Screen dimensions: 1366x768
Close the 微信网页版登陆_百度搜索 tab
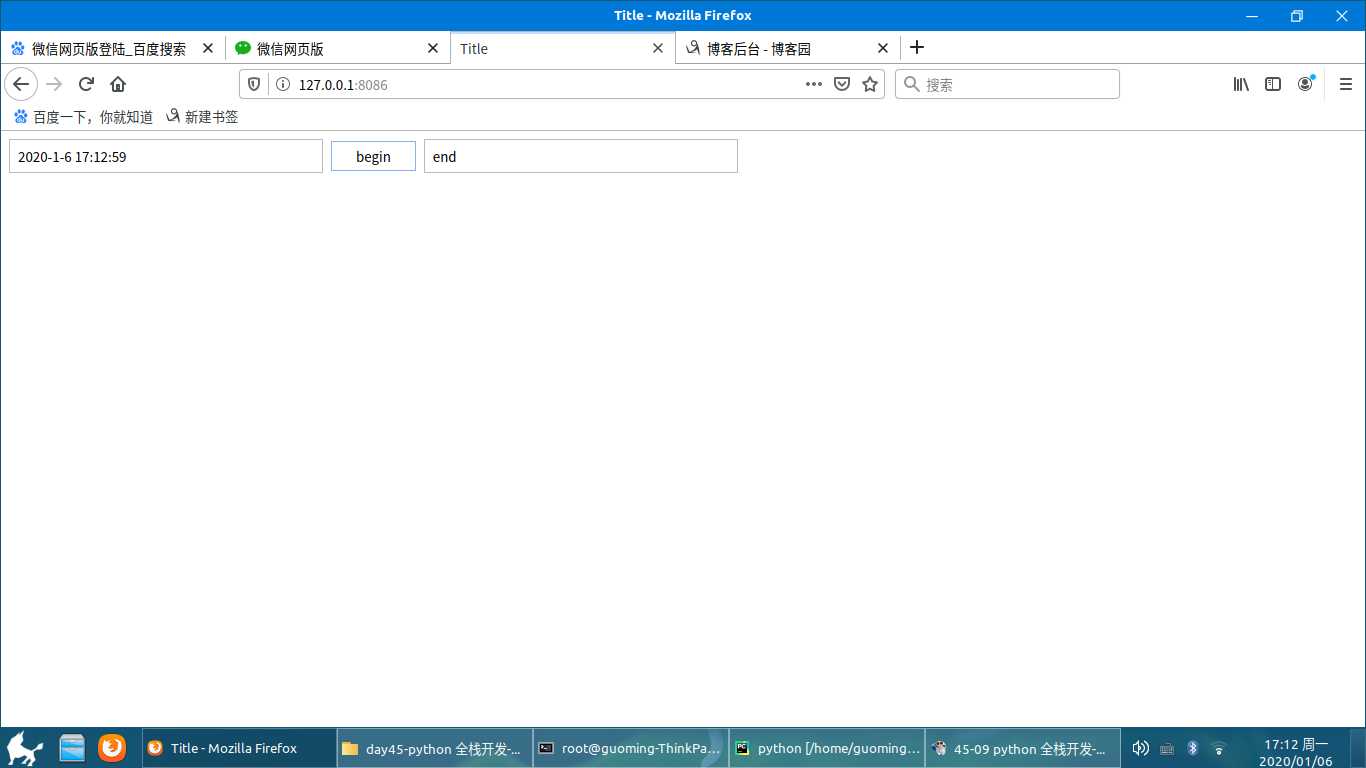click(208, 48)
